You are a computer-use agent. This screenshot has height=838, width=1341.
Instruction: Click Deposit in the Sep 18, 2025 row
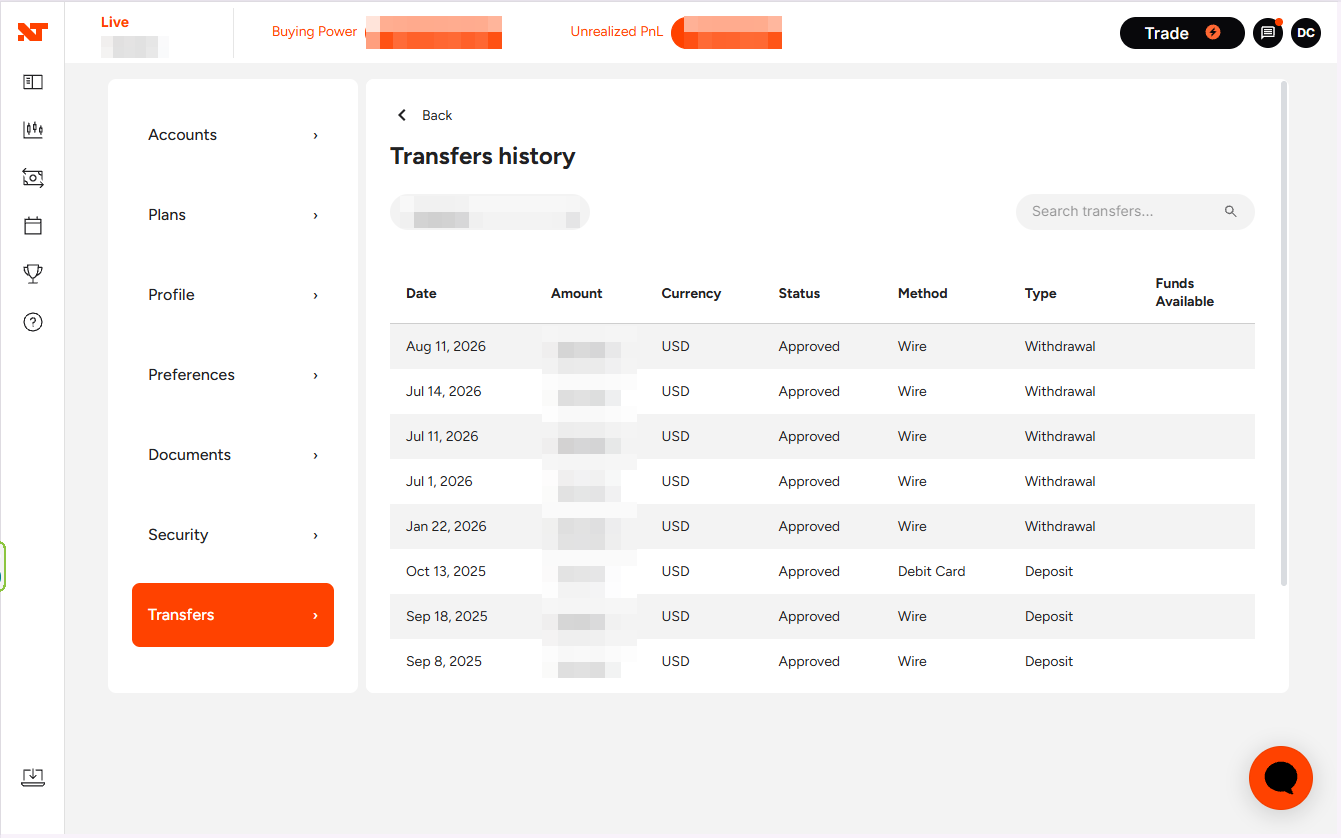(x=1049, y=616)
